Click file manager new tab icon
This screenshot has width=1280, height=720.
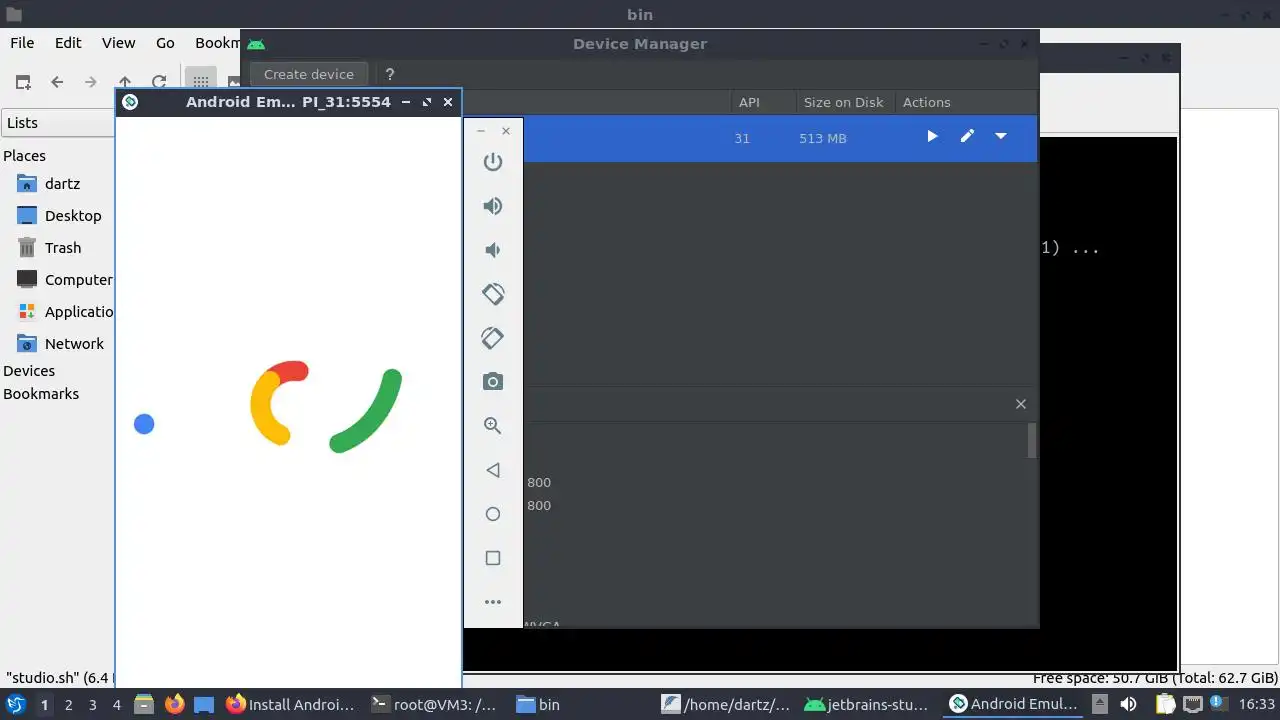point(23,82)
